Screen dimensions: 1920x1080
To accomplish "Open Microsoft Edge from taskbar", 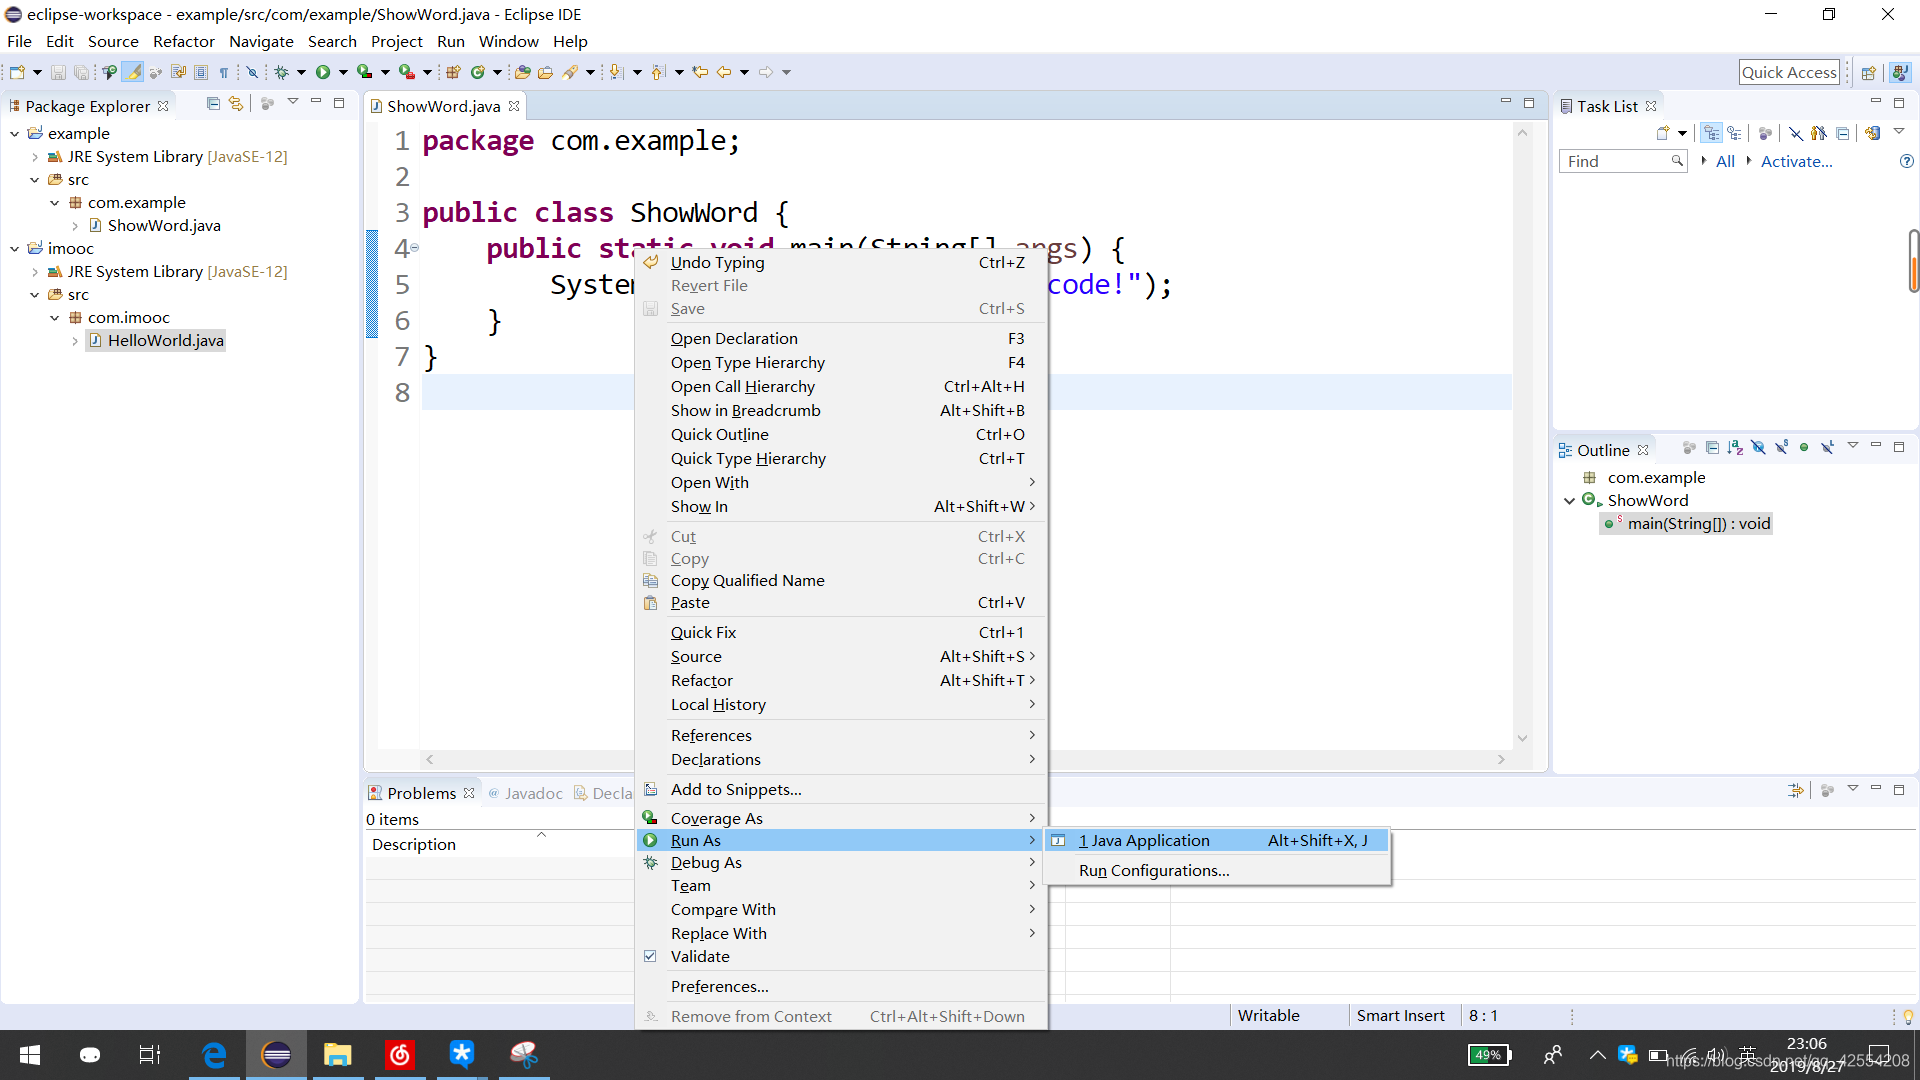I will 214,1054.
